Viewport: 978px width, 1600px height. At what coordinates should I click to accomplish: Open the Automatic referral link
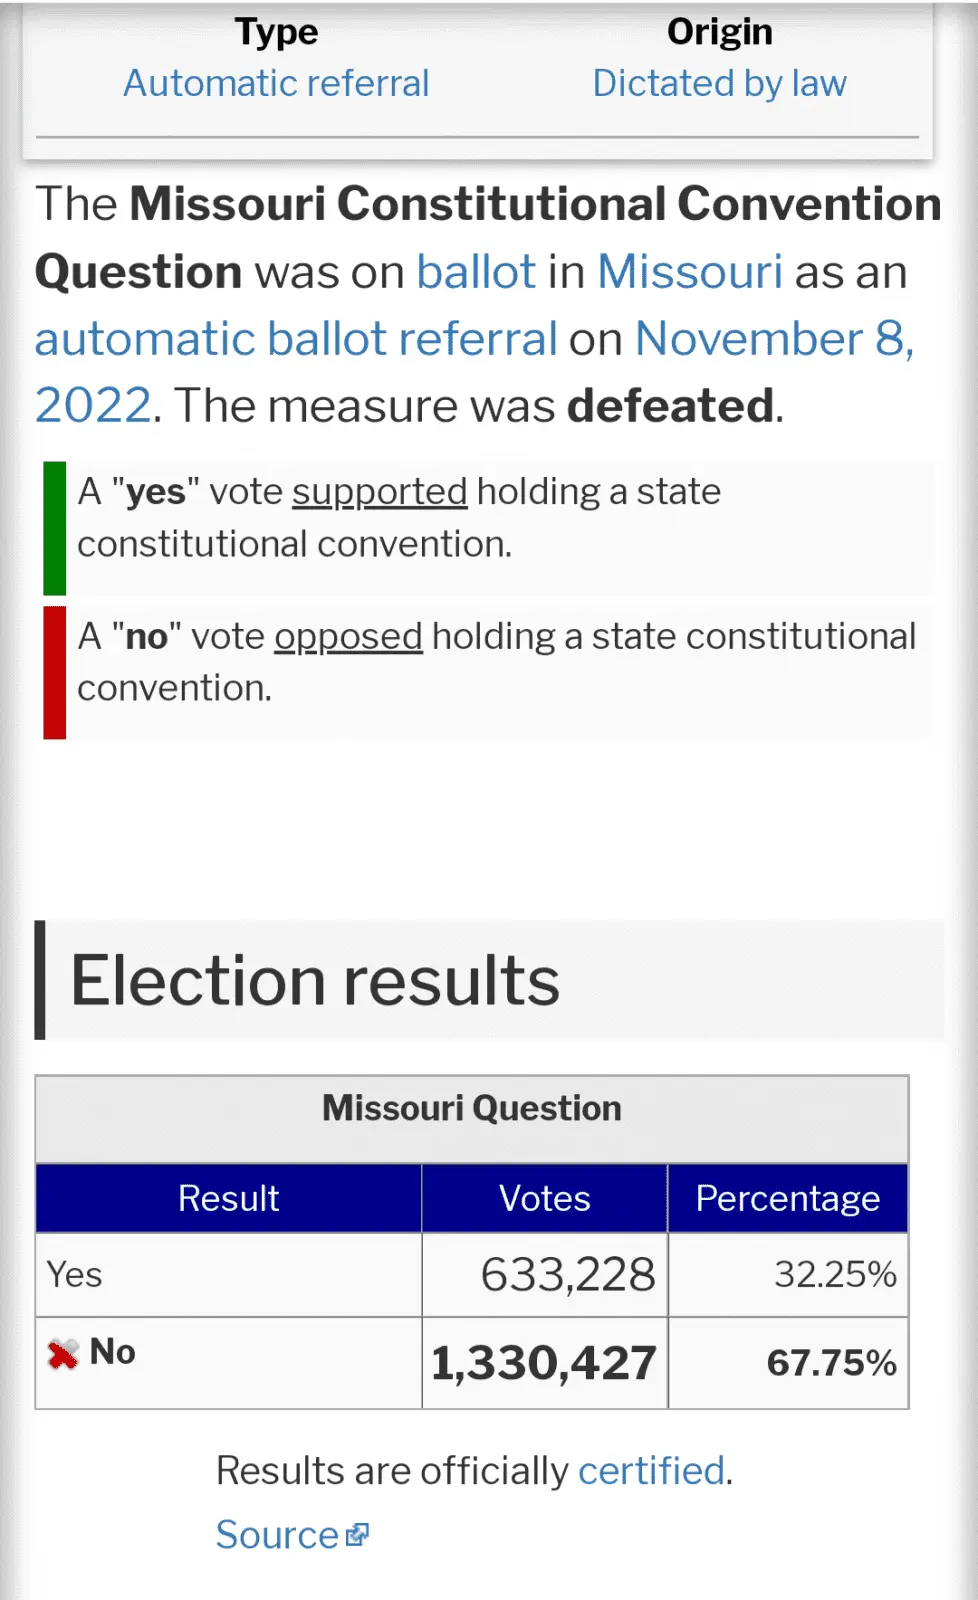pos(276,83)
